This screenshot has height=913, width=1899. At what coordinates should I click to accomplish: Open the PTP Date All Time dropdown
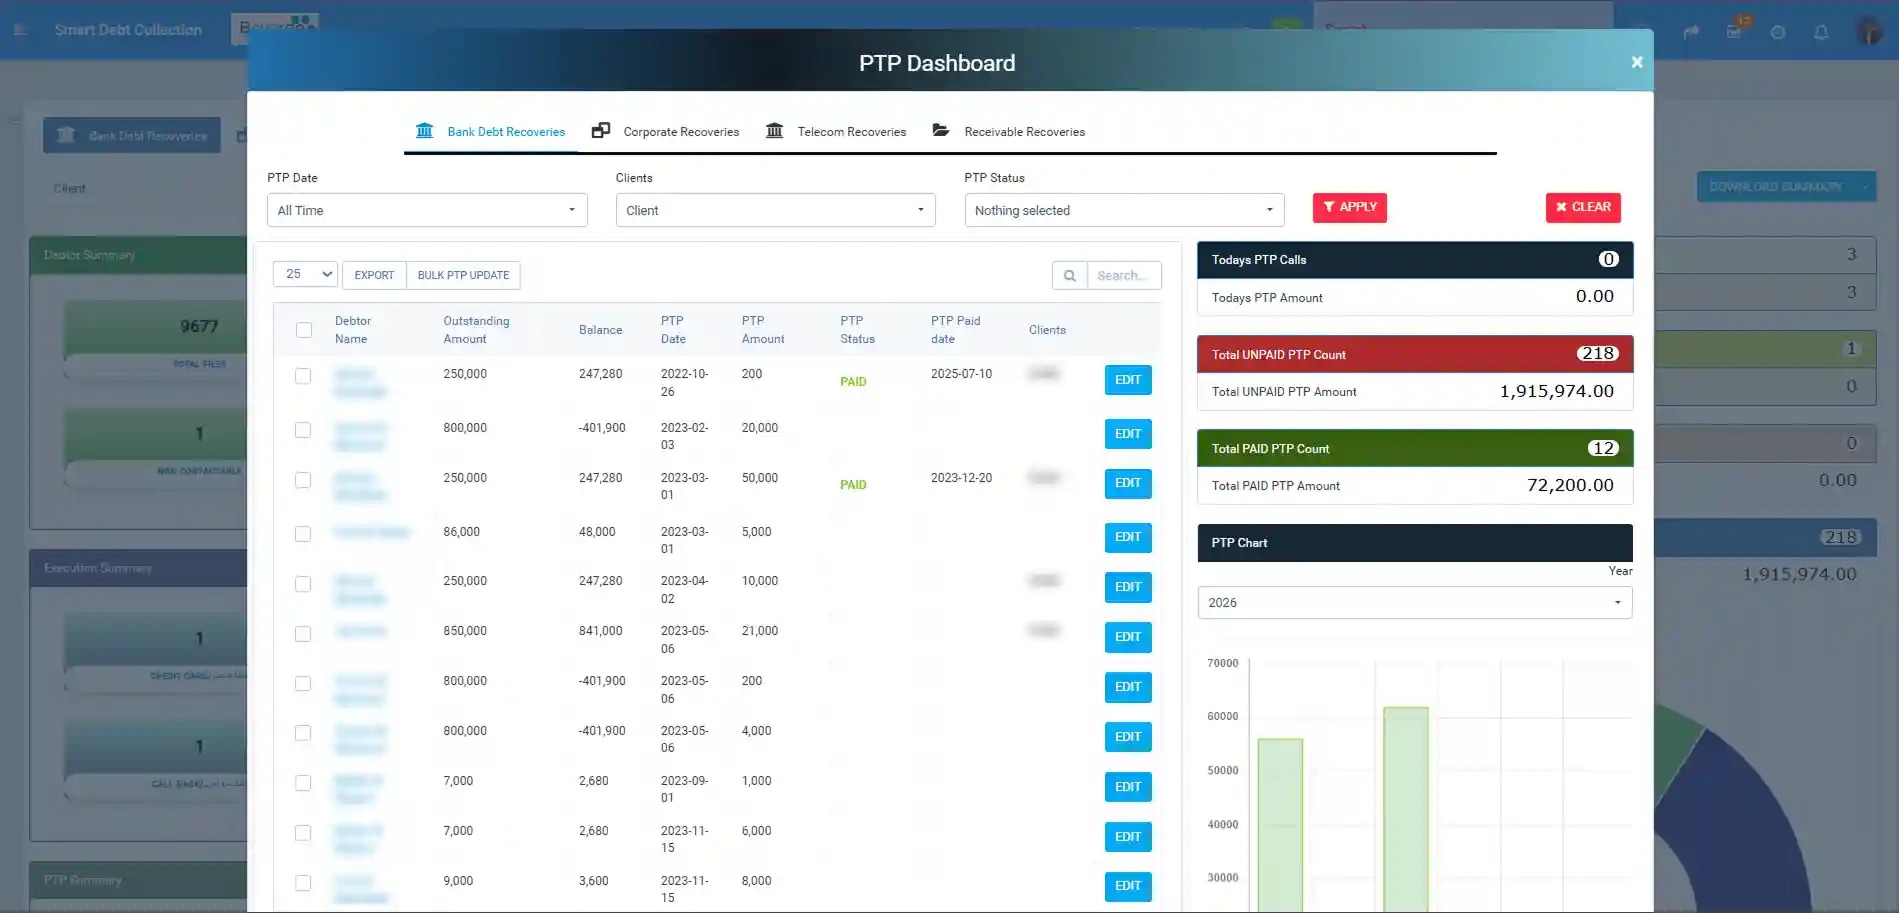(427, 210)
